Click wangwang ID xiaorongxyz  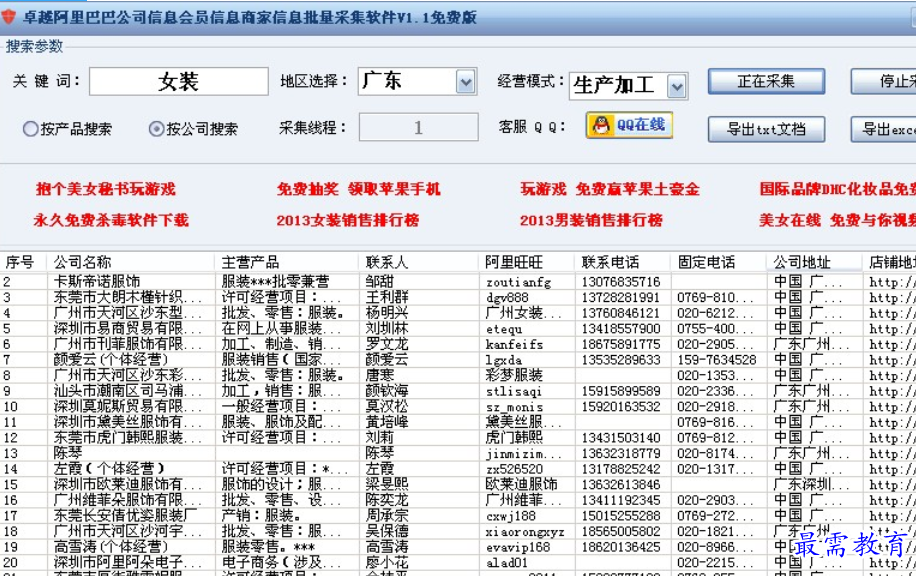point(525,532)
